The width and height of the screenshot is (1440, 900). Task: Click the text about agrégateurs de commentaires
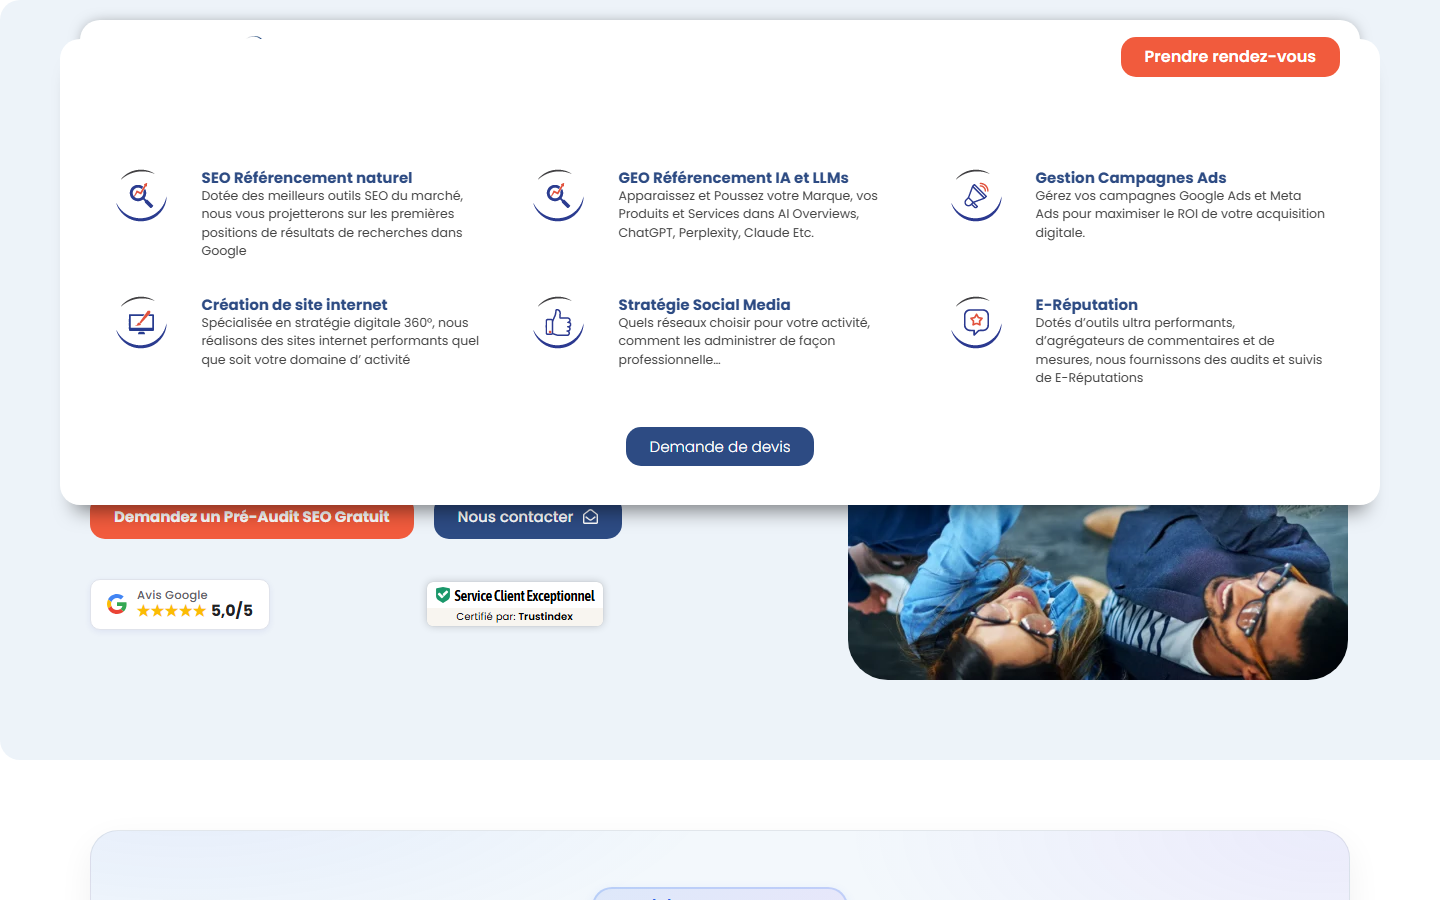point(1179,350)
